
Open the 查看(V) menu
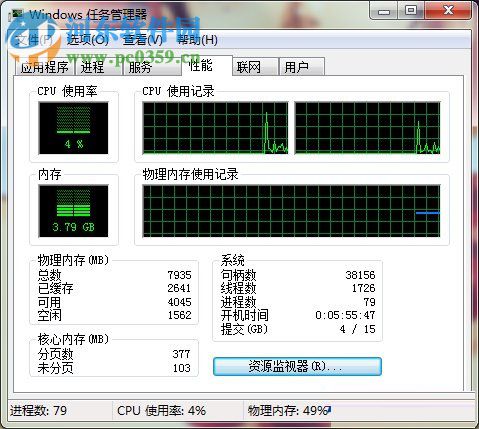[142, 40]
